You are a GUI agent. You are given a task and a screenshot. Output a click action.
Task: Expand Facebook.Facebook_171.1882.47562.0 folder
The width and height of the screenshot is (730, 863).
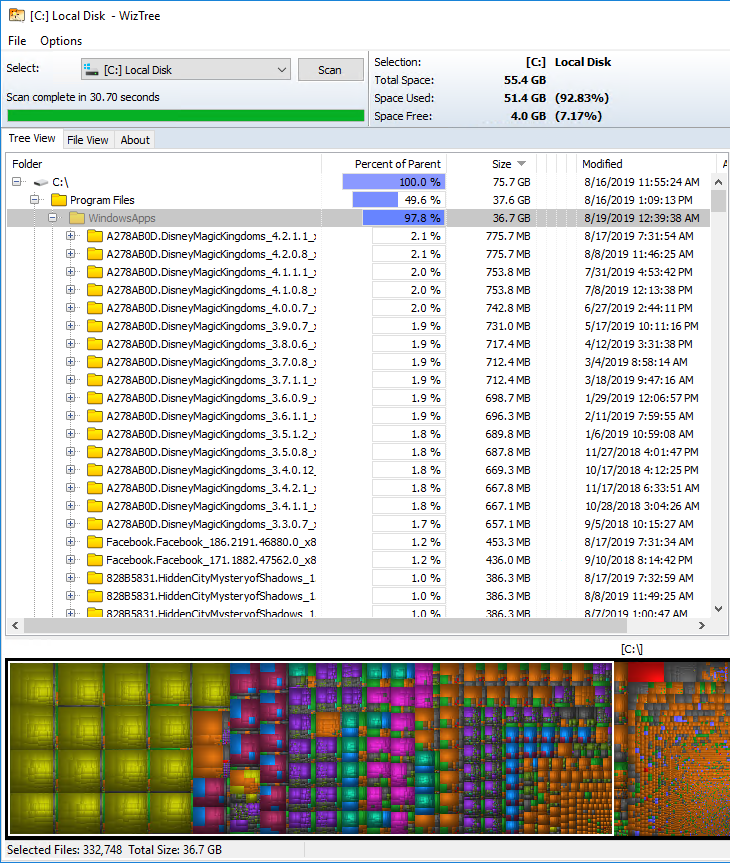pyautogui.click(x=70, y=560)
